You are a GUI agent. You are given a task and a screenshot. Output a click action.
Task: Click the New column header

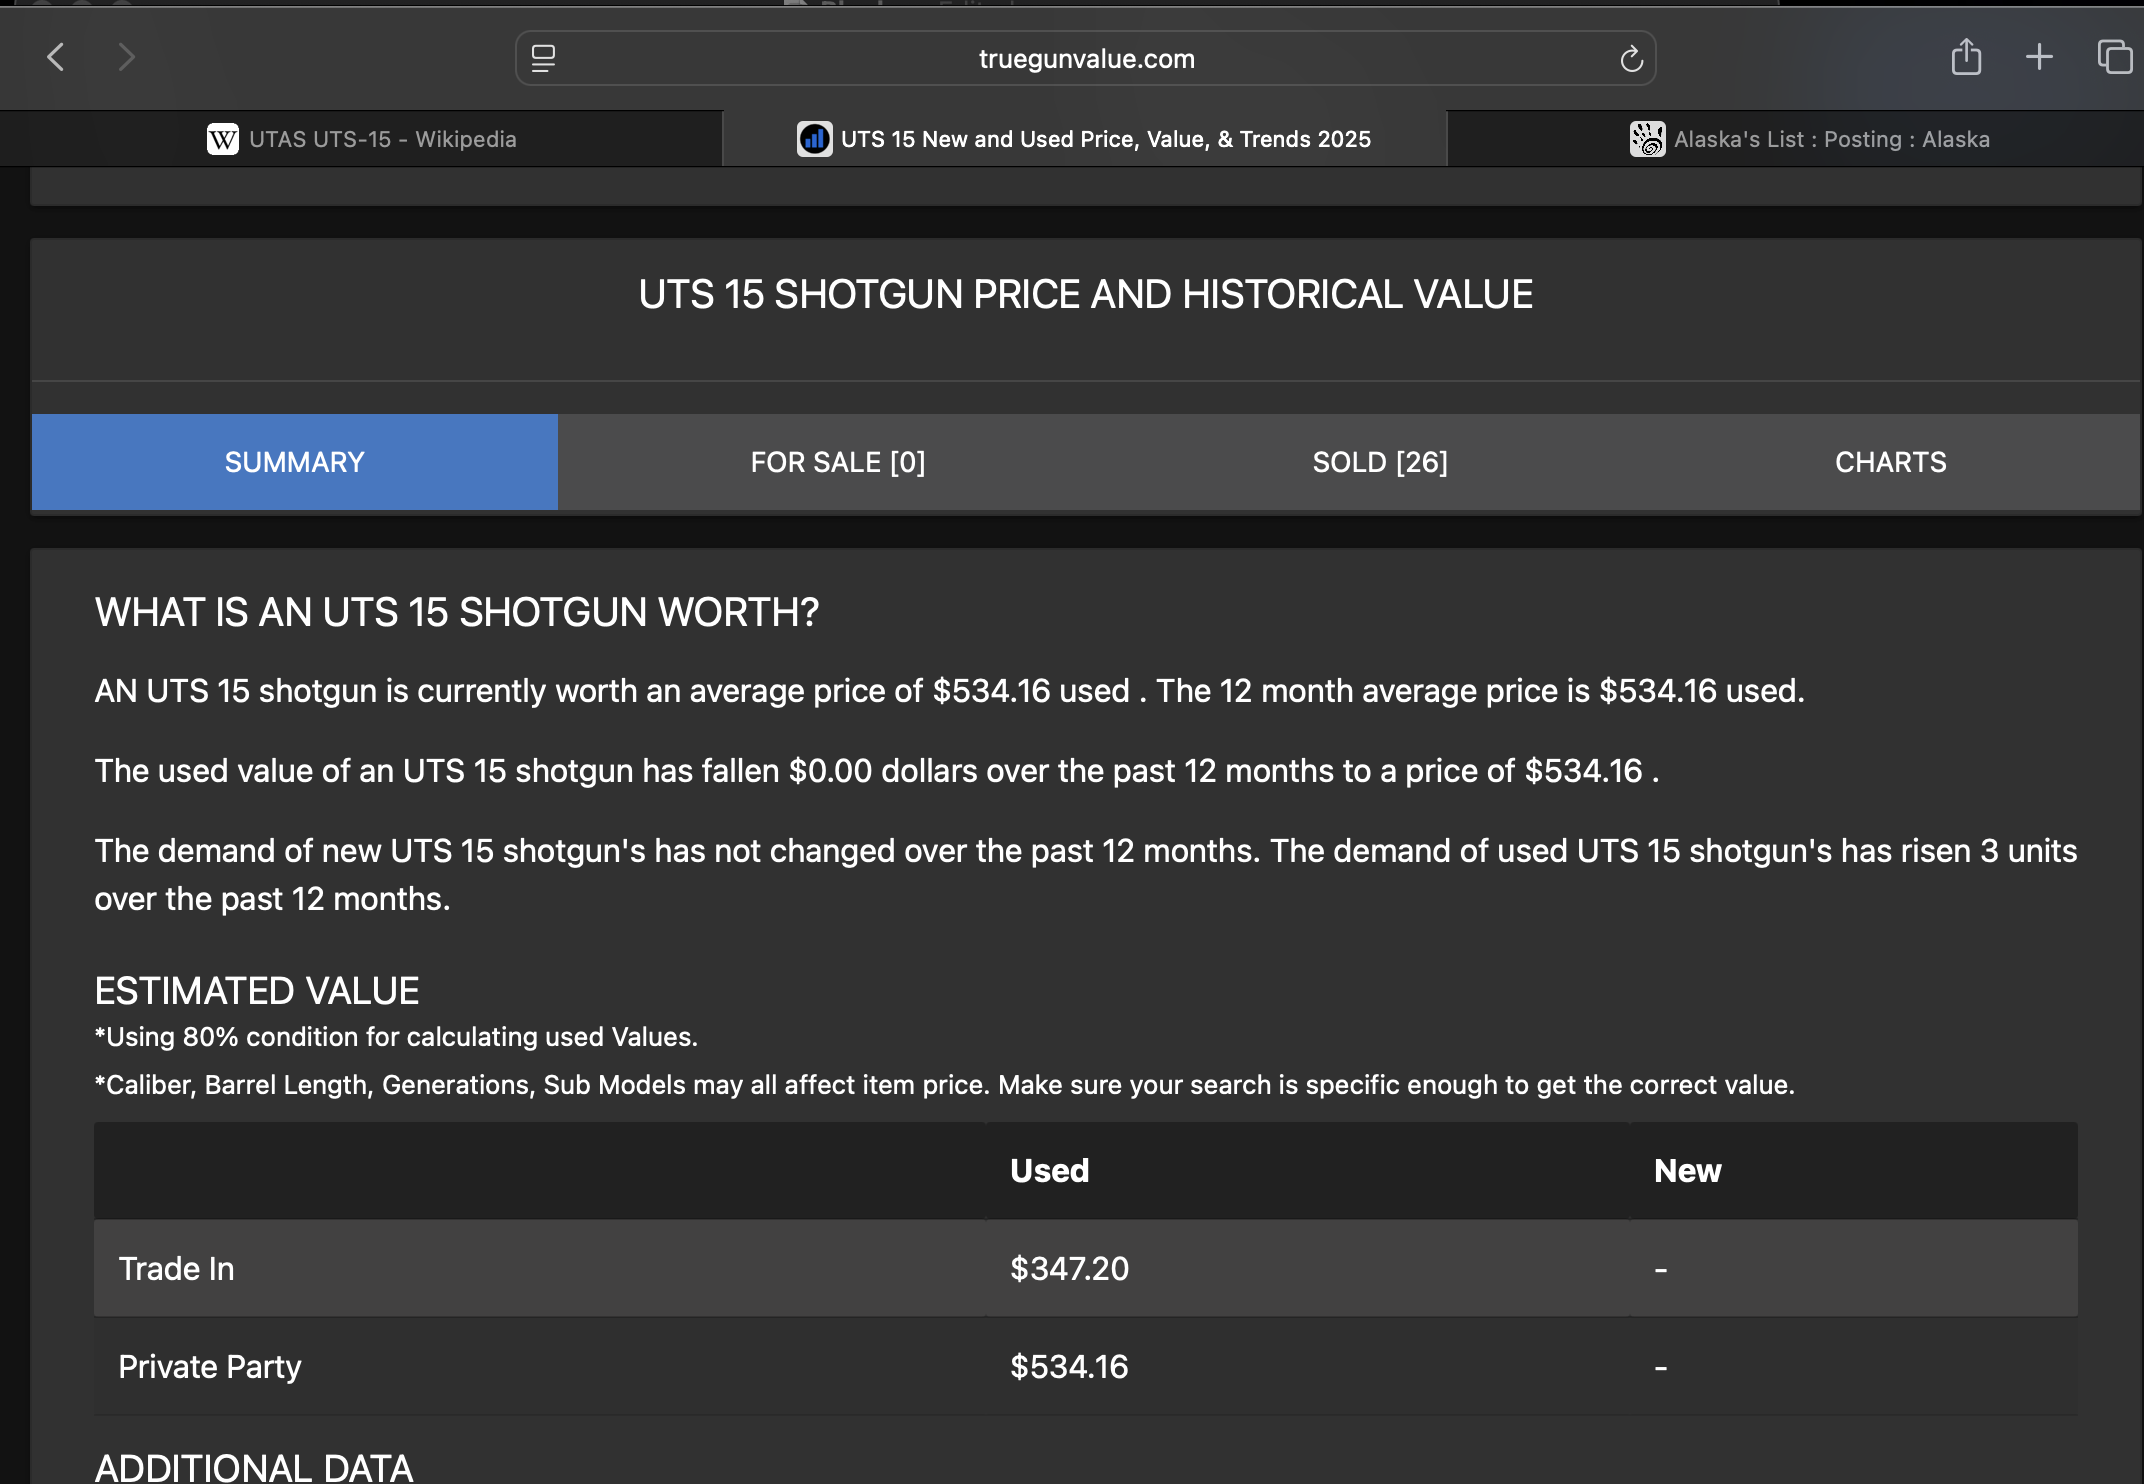[x=1687, y=1170]
